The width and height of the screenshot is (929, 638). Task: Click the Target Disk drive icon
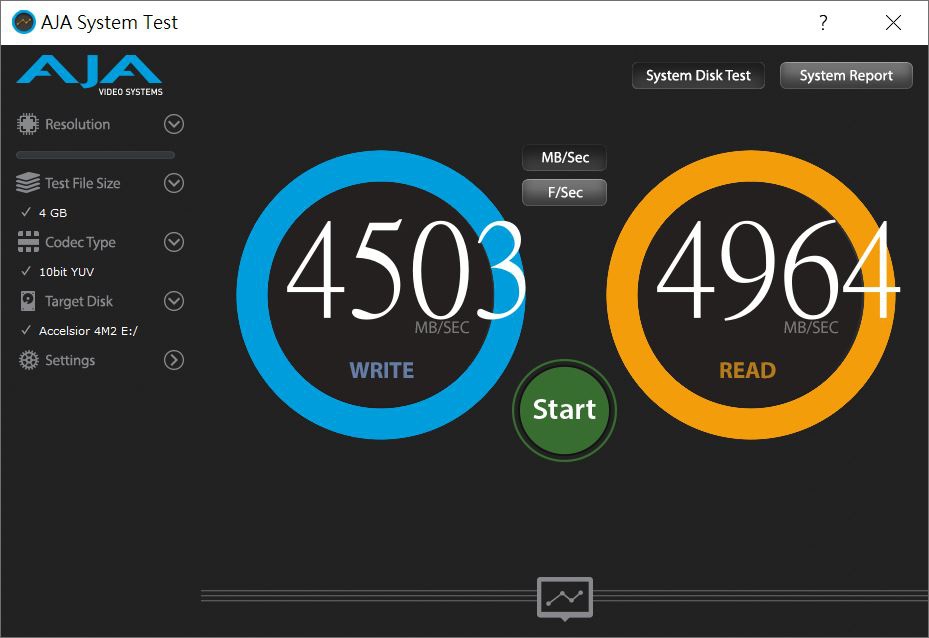tap(28, 301)
